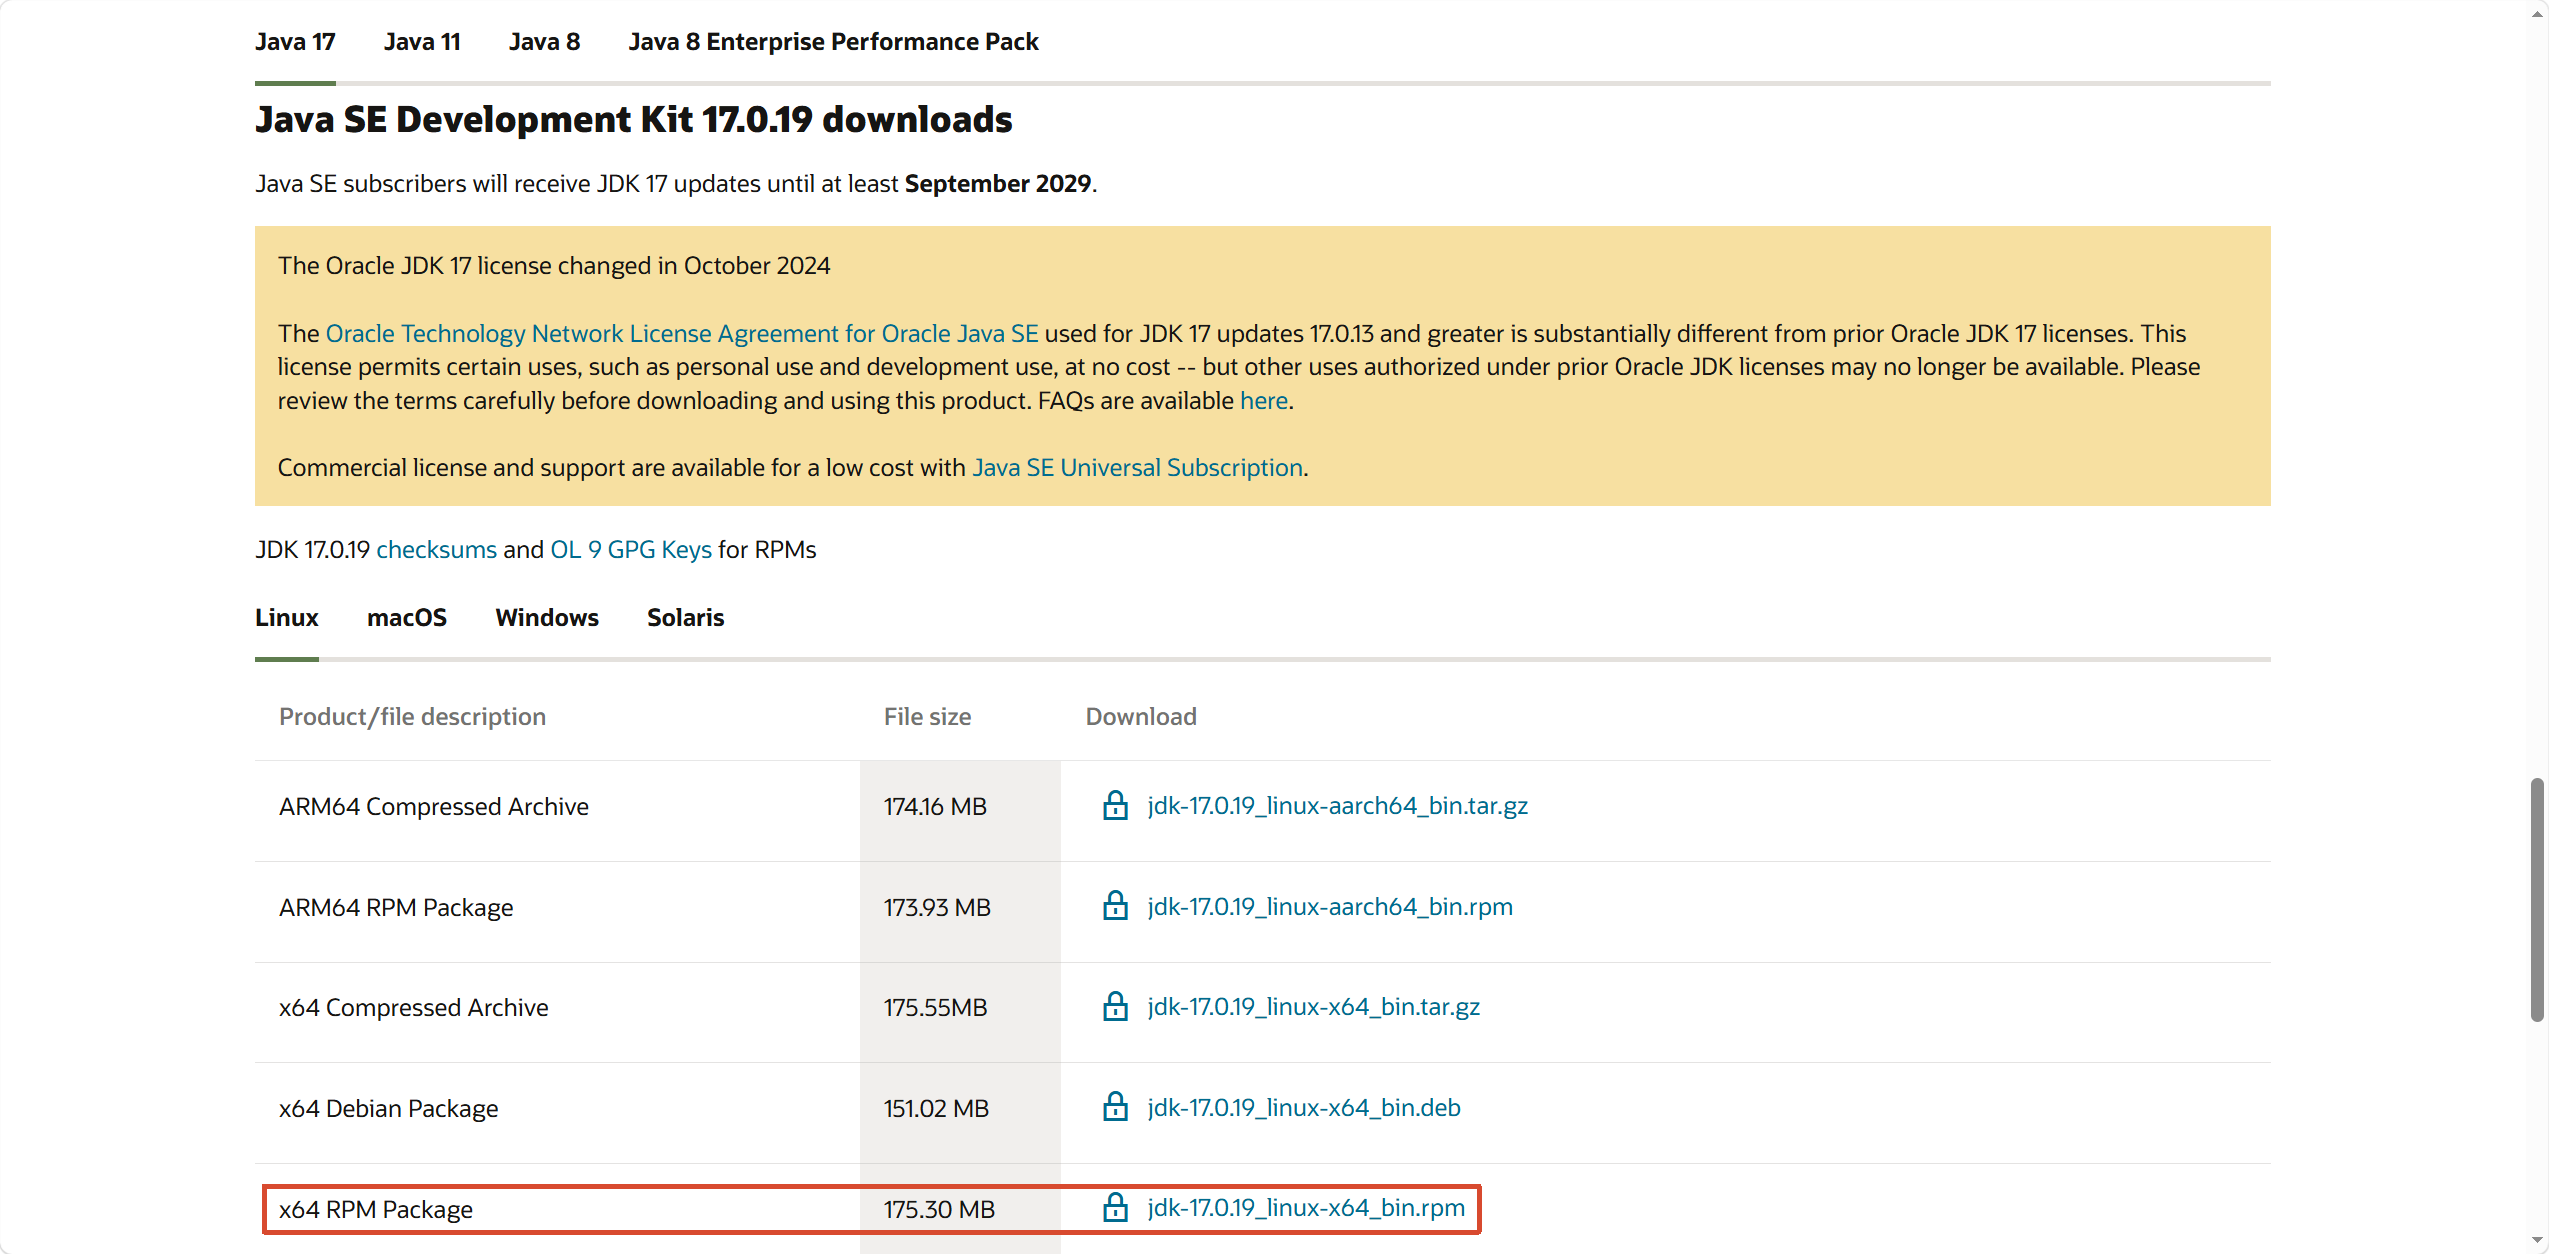Open the FAQs 'here' link
2549x1254 pixels.
[x=1264, y=401]
